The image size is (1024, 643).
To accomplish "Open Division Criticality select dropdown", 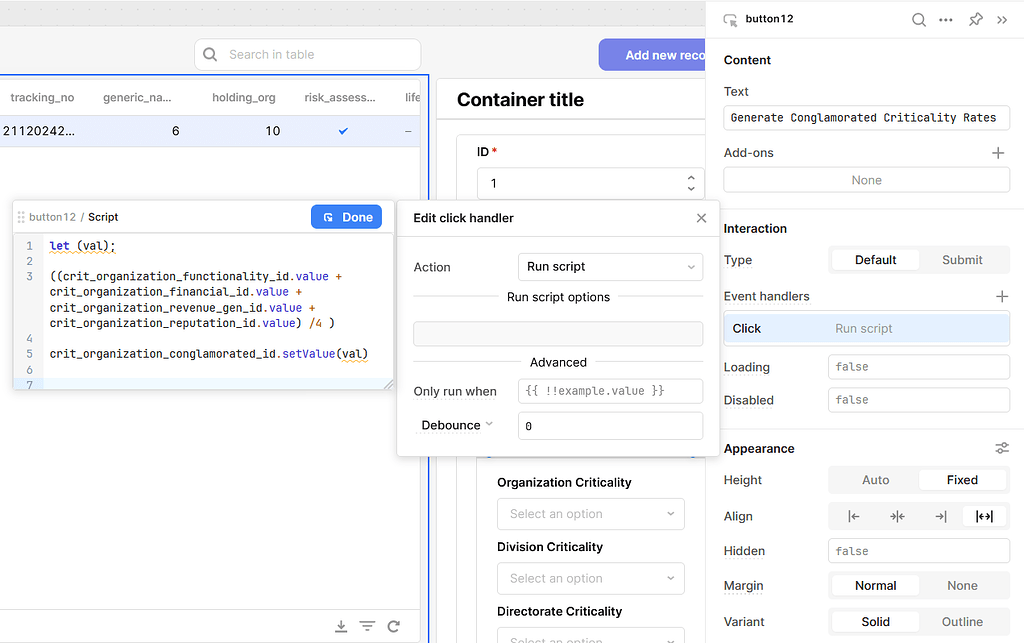I will pos(590,578).
